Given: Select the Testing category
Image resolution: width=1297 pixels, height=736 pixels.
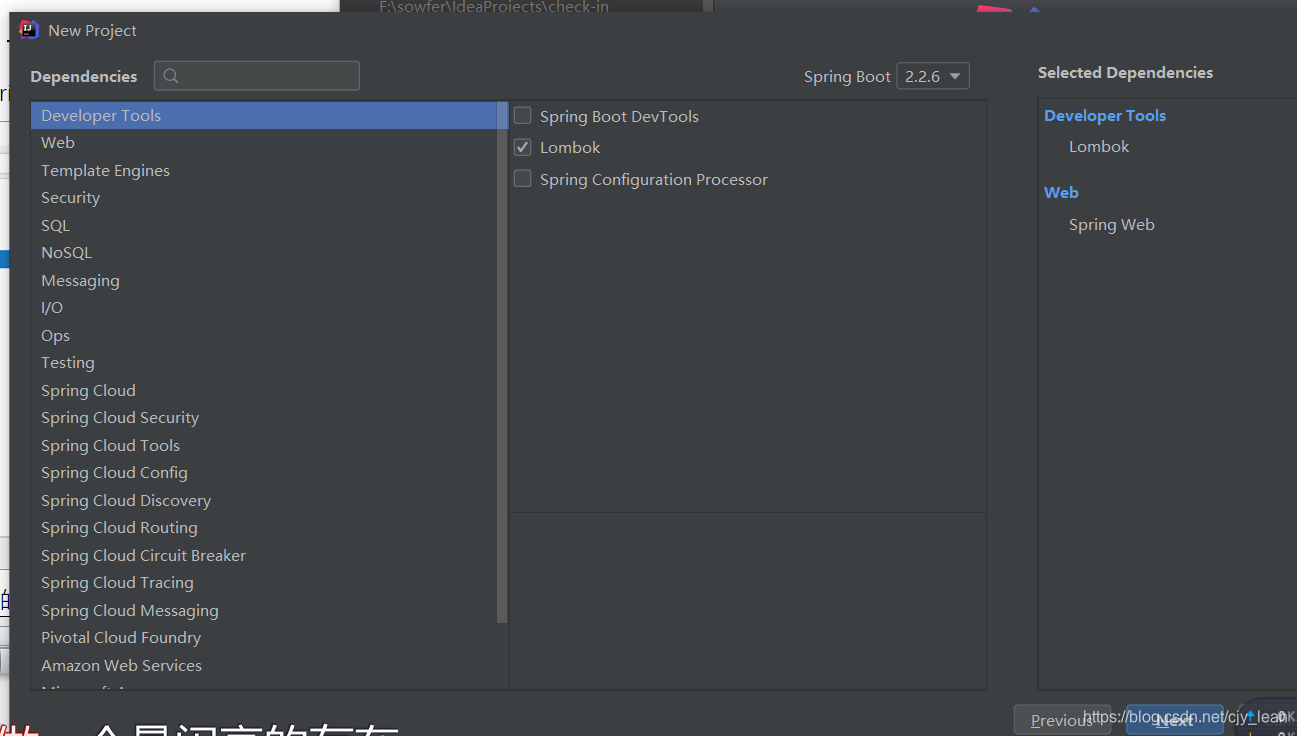Looking at the screenshot, I should click(x=67, y=362).
